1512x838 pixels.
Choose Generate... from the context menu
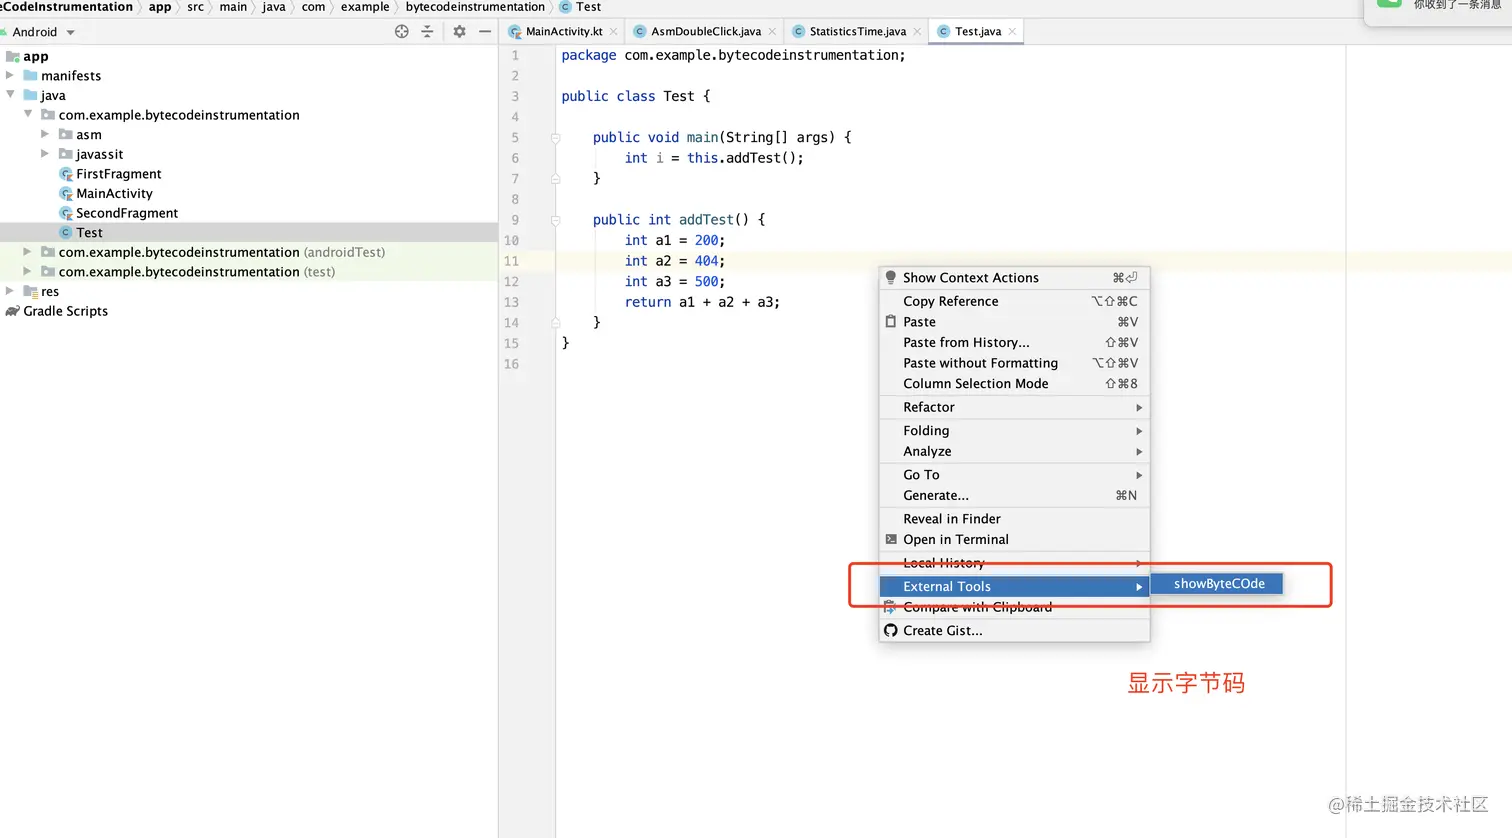click(1014, 495)
